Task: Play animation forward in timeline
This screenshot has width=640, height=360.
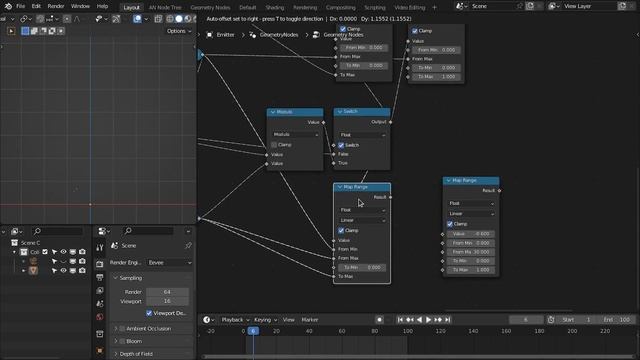Action: 429,320
